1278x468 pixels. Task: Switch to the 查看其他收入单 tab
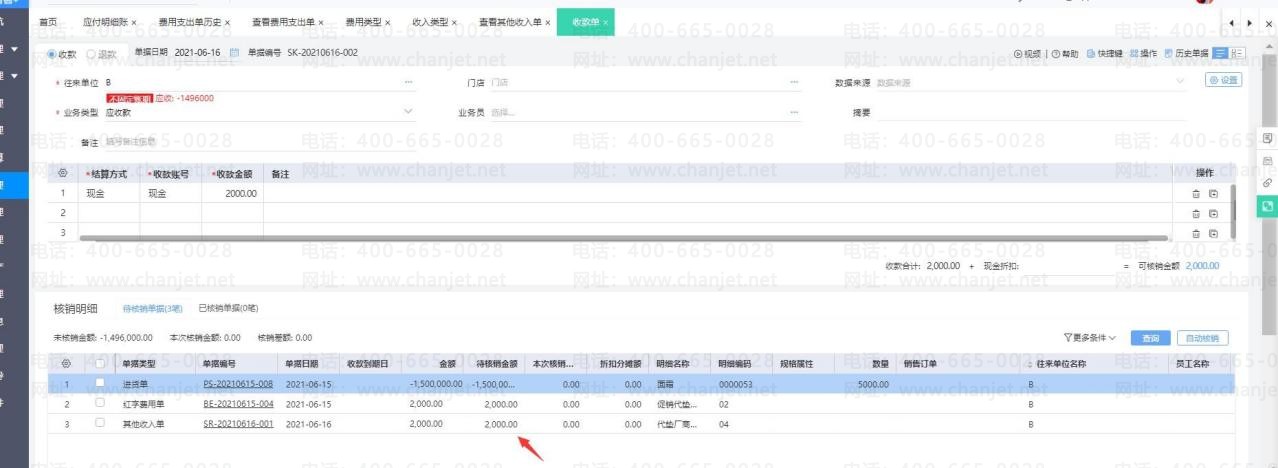coord(510,22)
